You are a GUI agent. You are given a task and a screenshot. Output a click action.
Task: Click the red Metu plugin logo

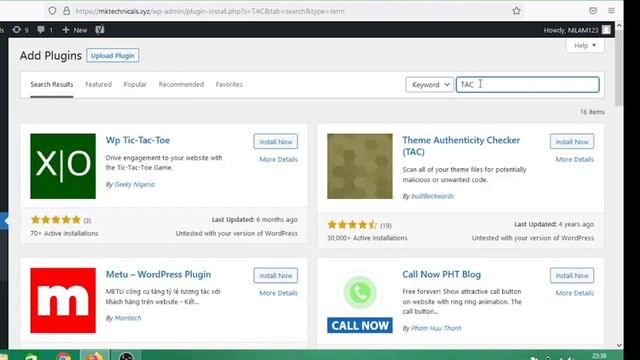tap(63, 300)
